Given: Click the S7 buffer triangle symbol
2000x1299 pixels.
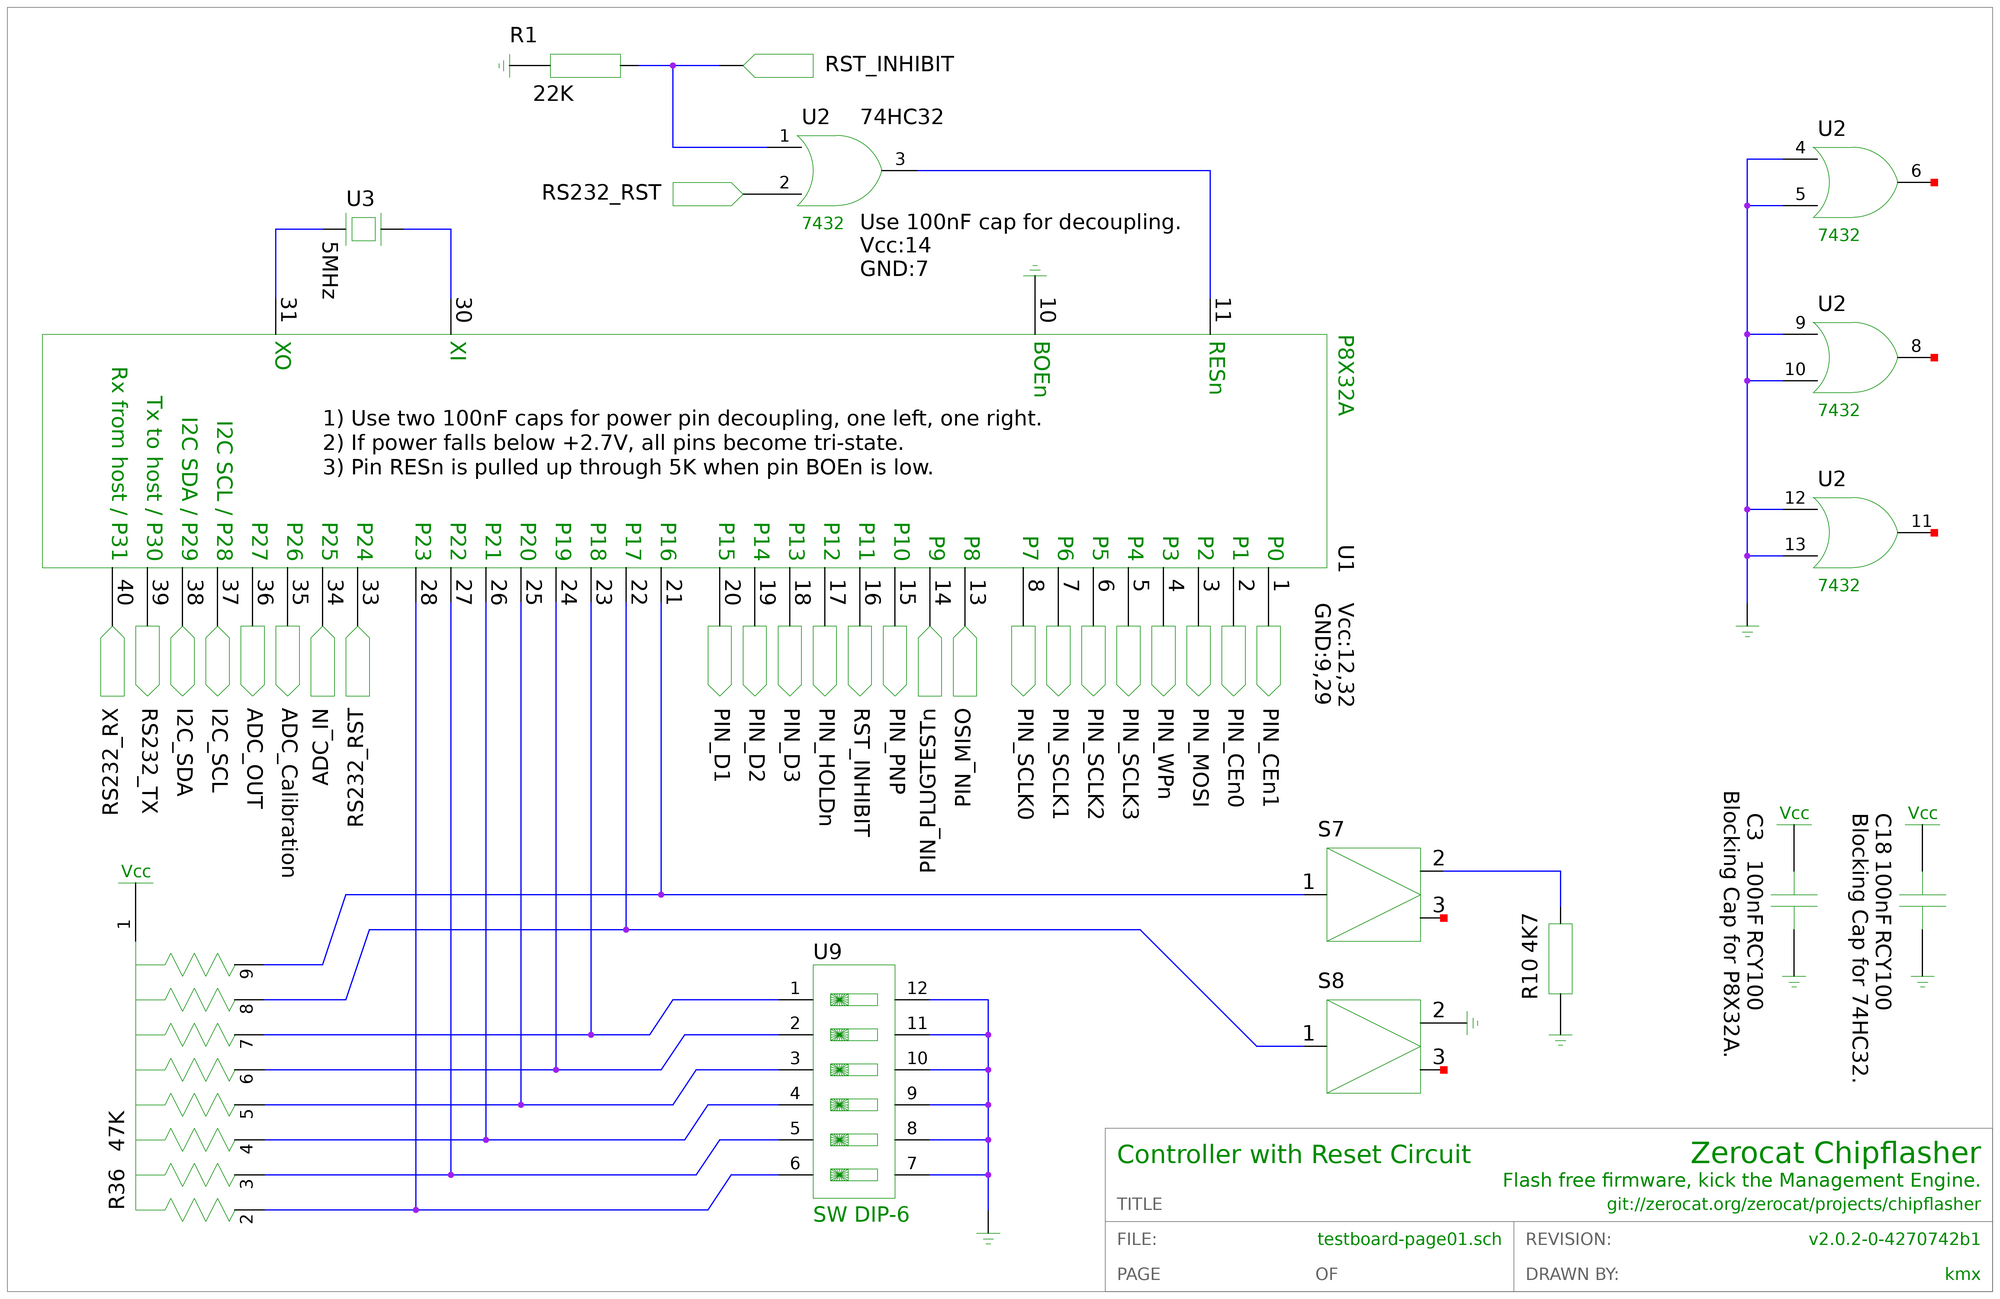Looking at the screenshot, I should pos(1373,895).
